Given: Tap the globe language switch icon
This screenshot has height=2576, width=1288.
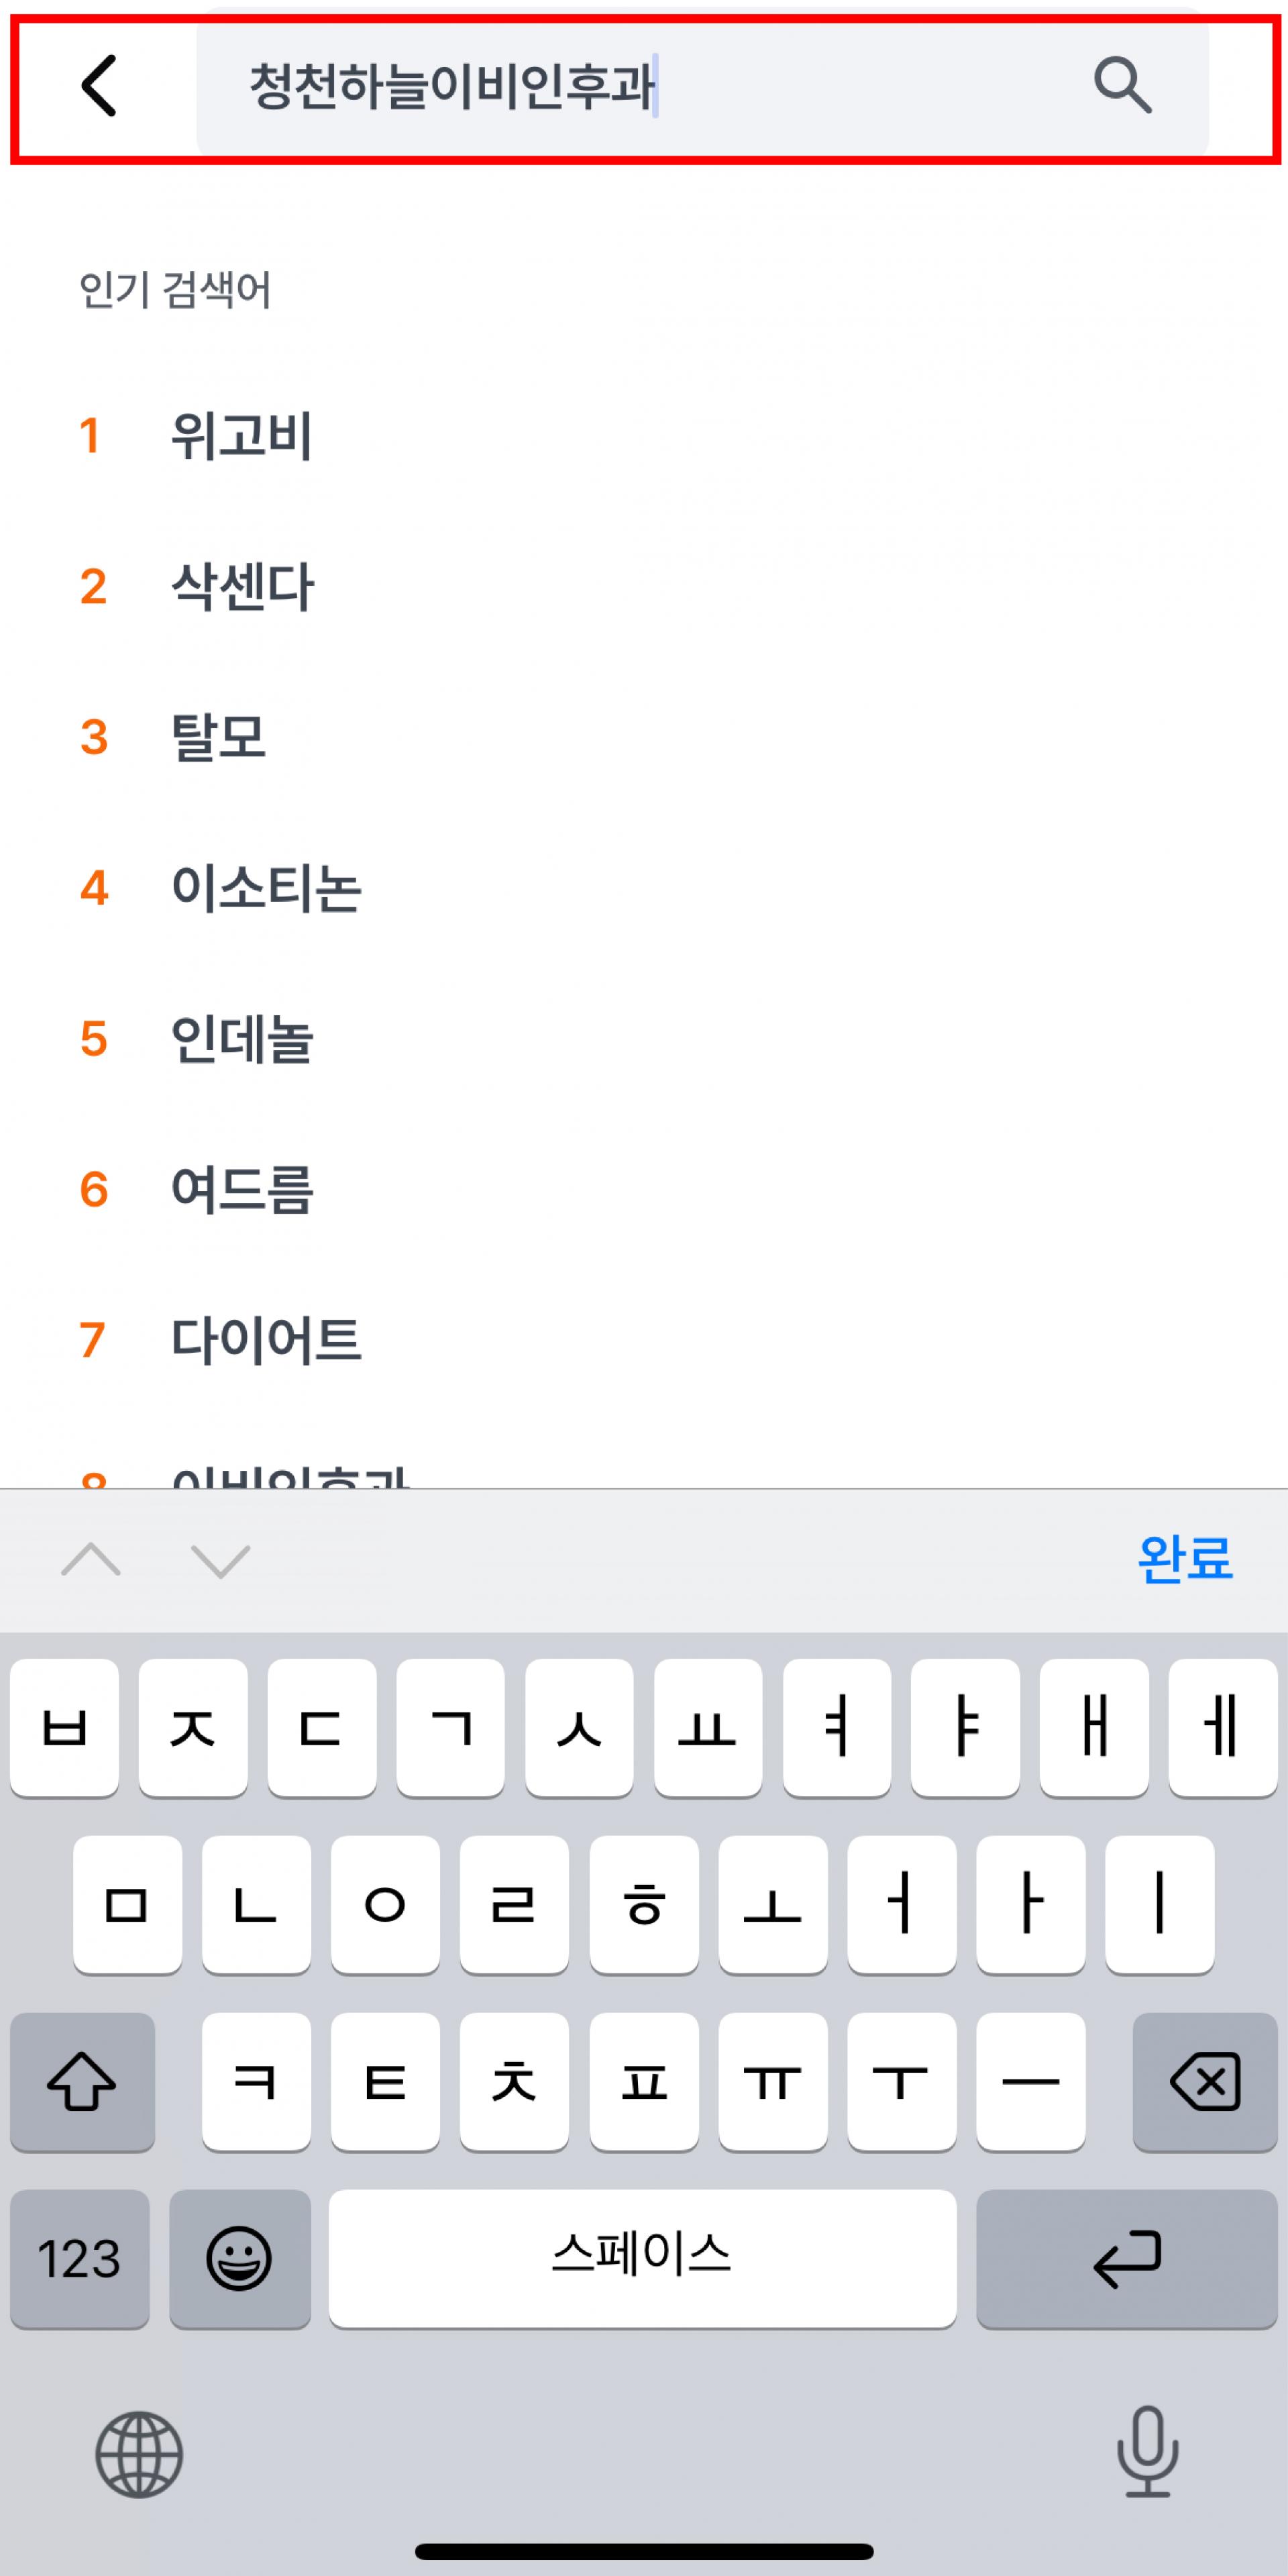Looking at the screenshot, I should (139, 2454).
